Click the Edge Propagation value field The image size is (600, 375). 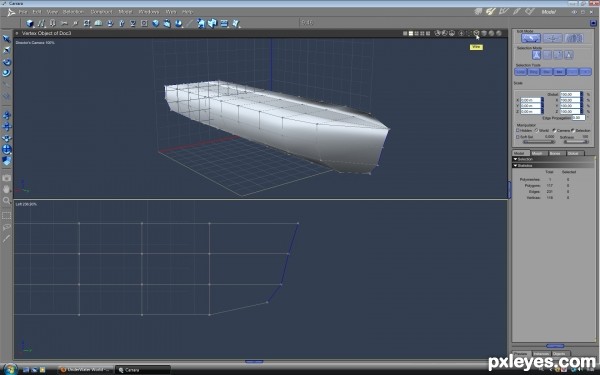tap(579, 118)
